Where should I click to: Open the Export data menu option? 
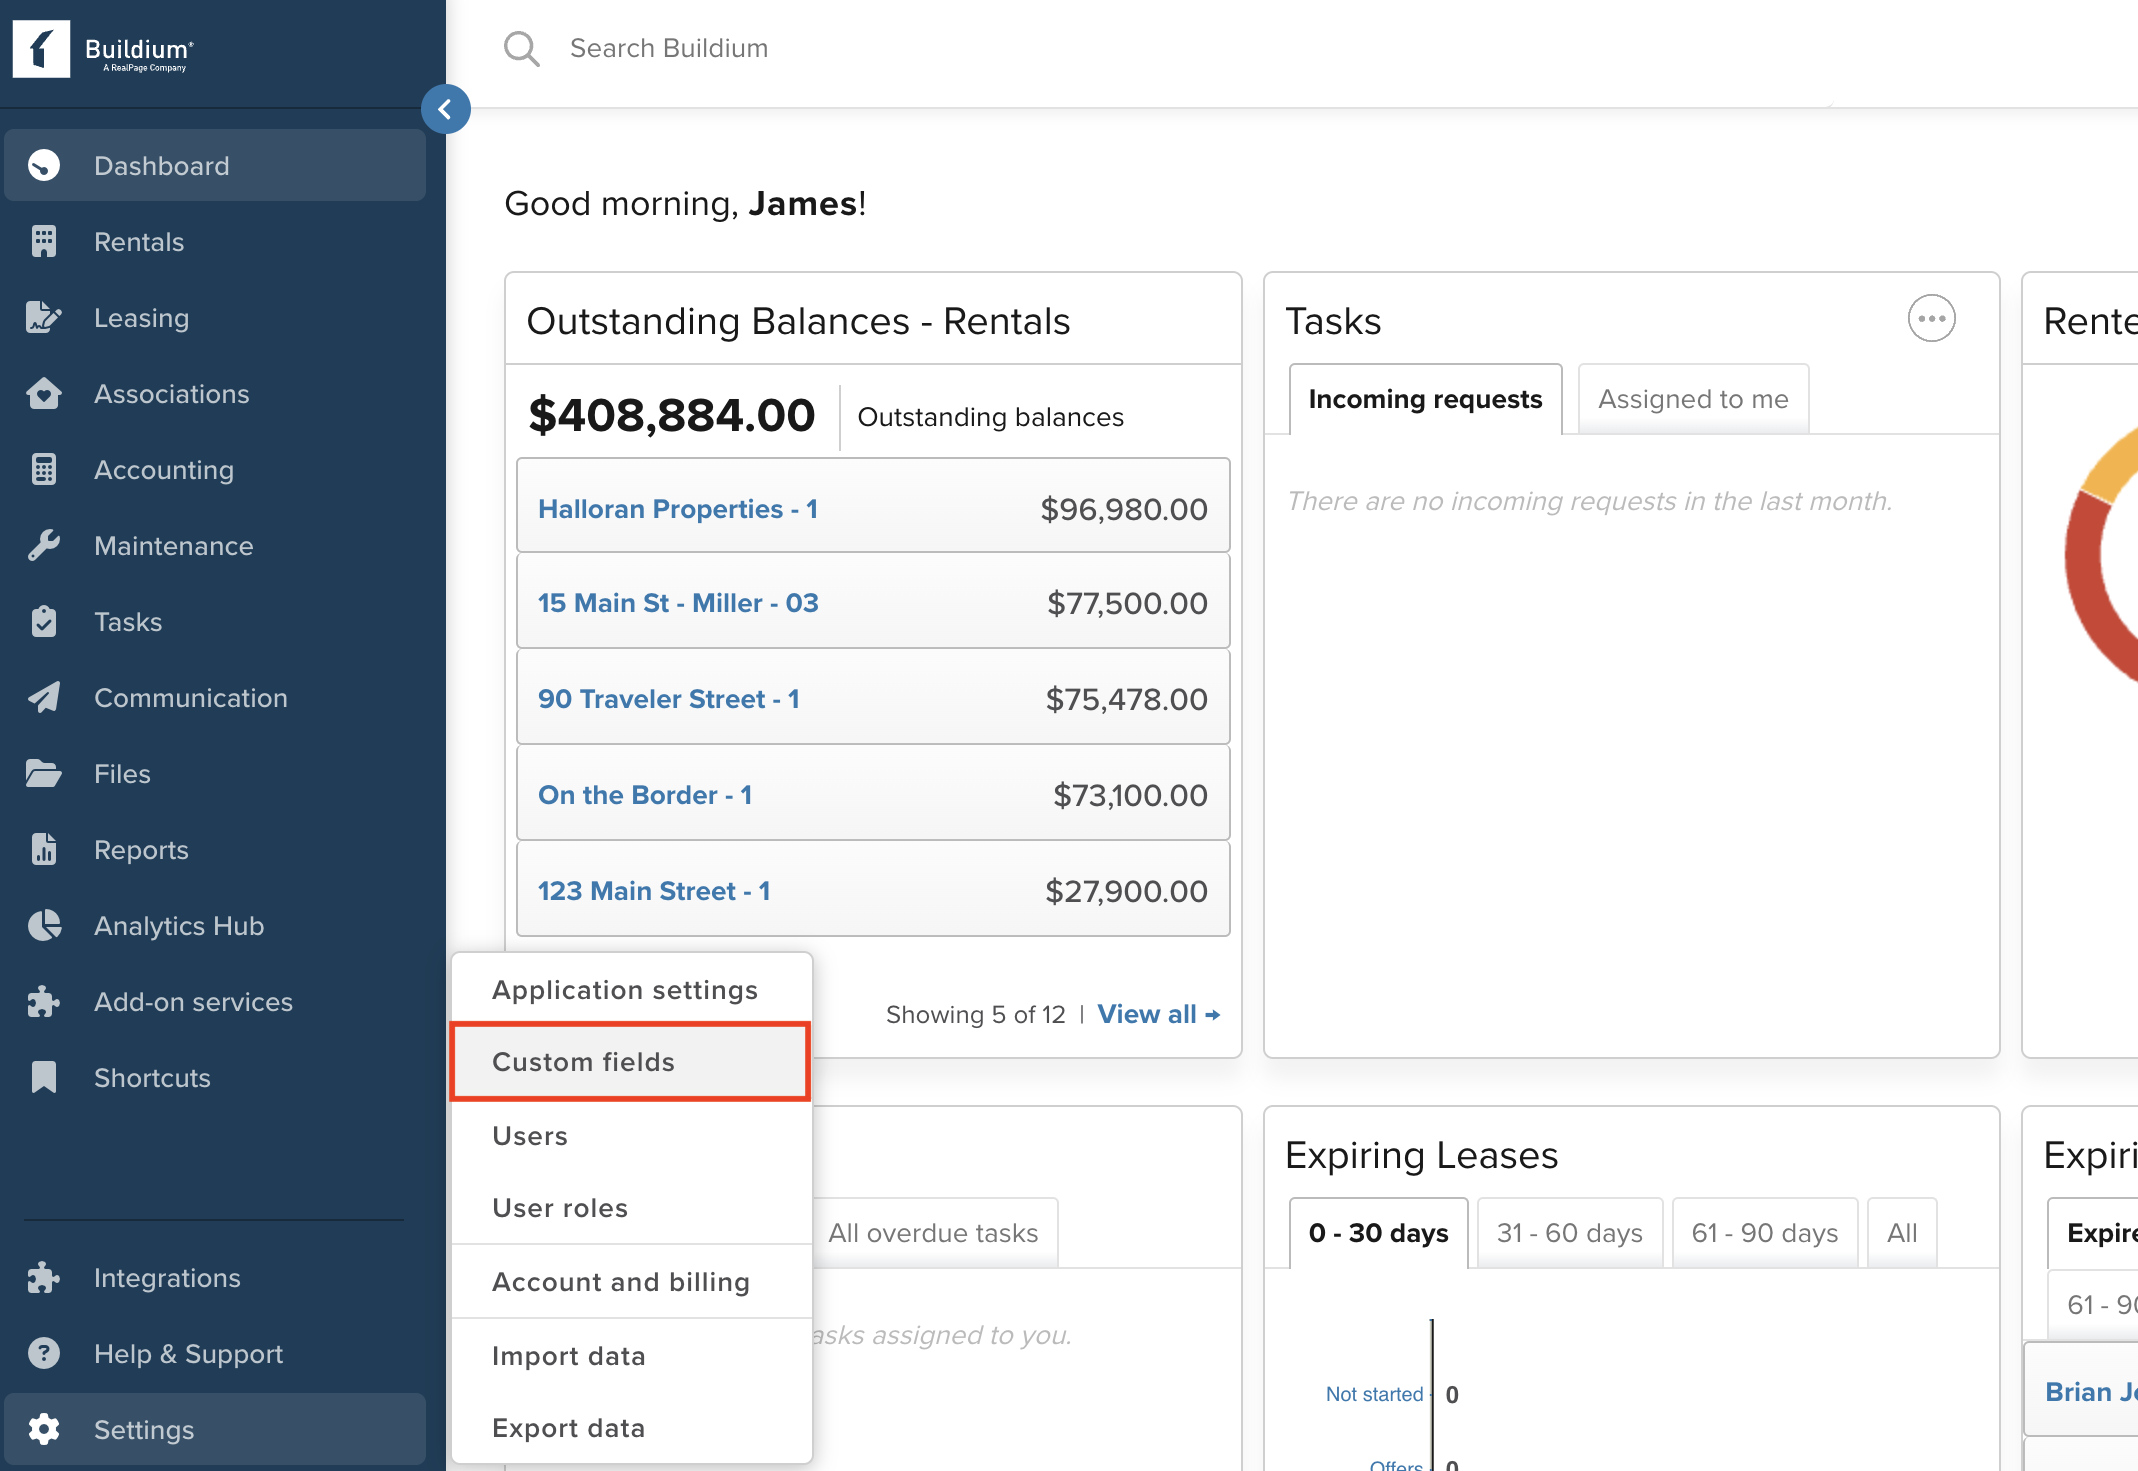[568, 1428]
